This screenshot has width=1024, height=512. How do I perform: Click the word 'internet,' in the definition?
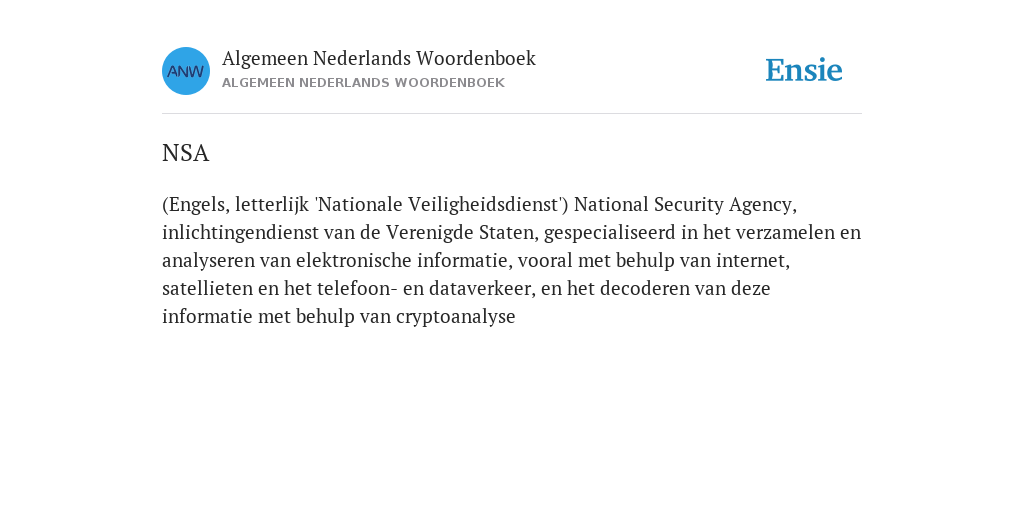click(x=753, y=261)
